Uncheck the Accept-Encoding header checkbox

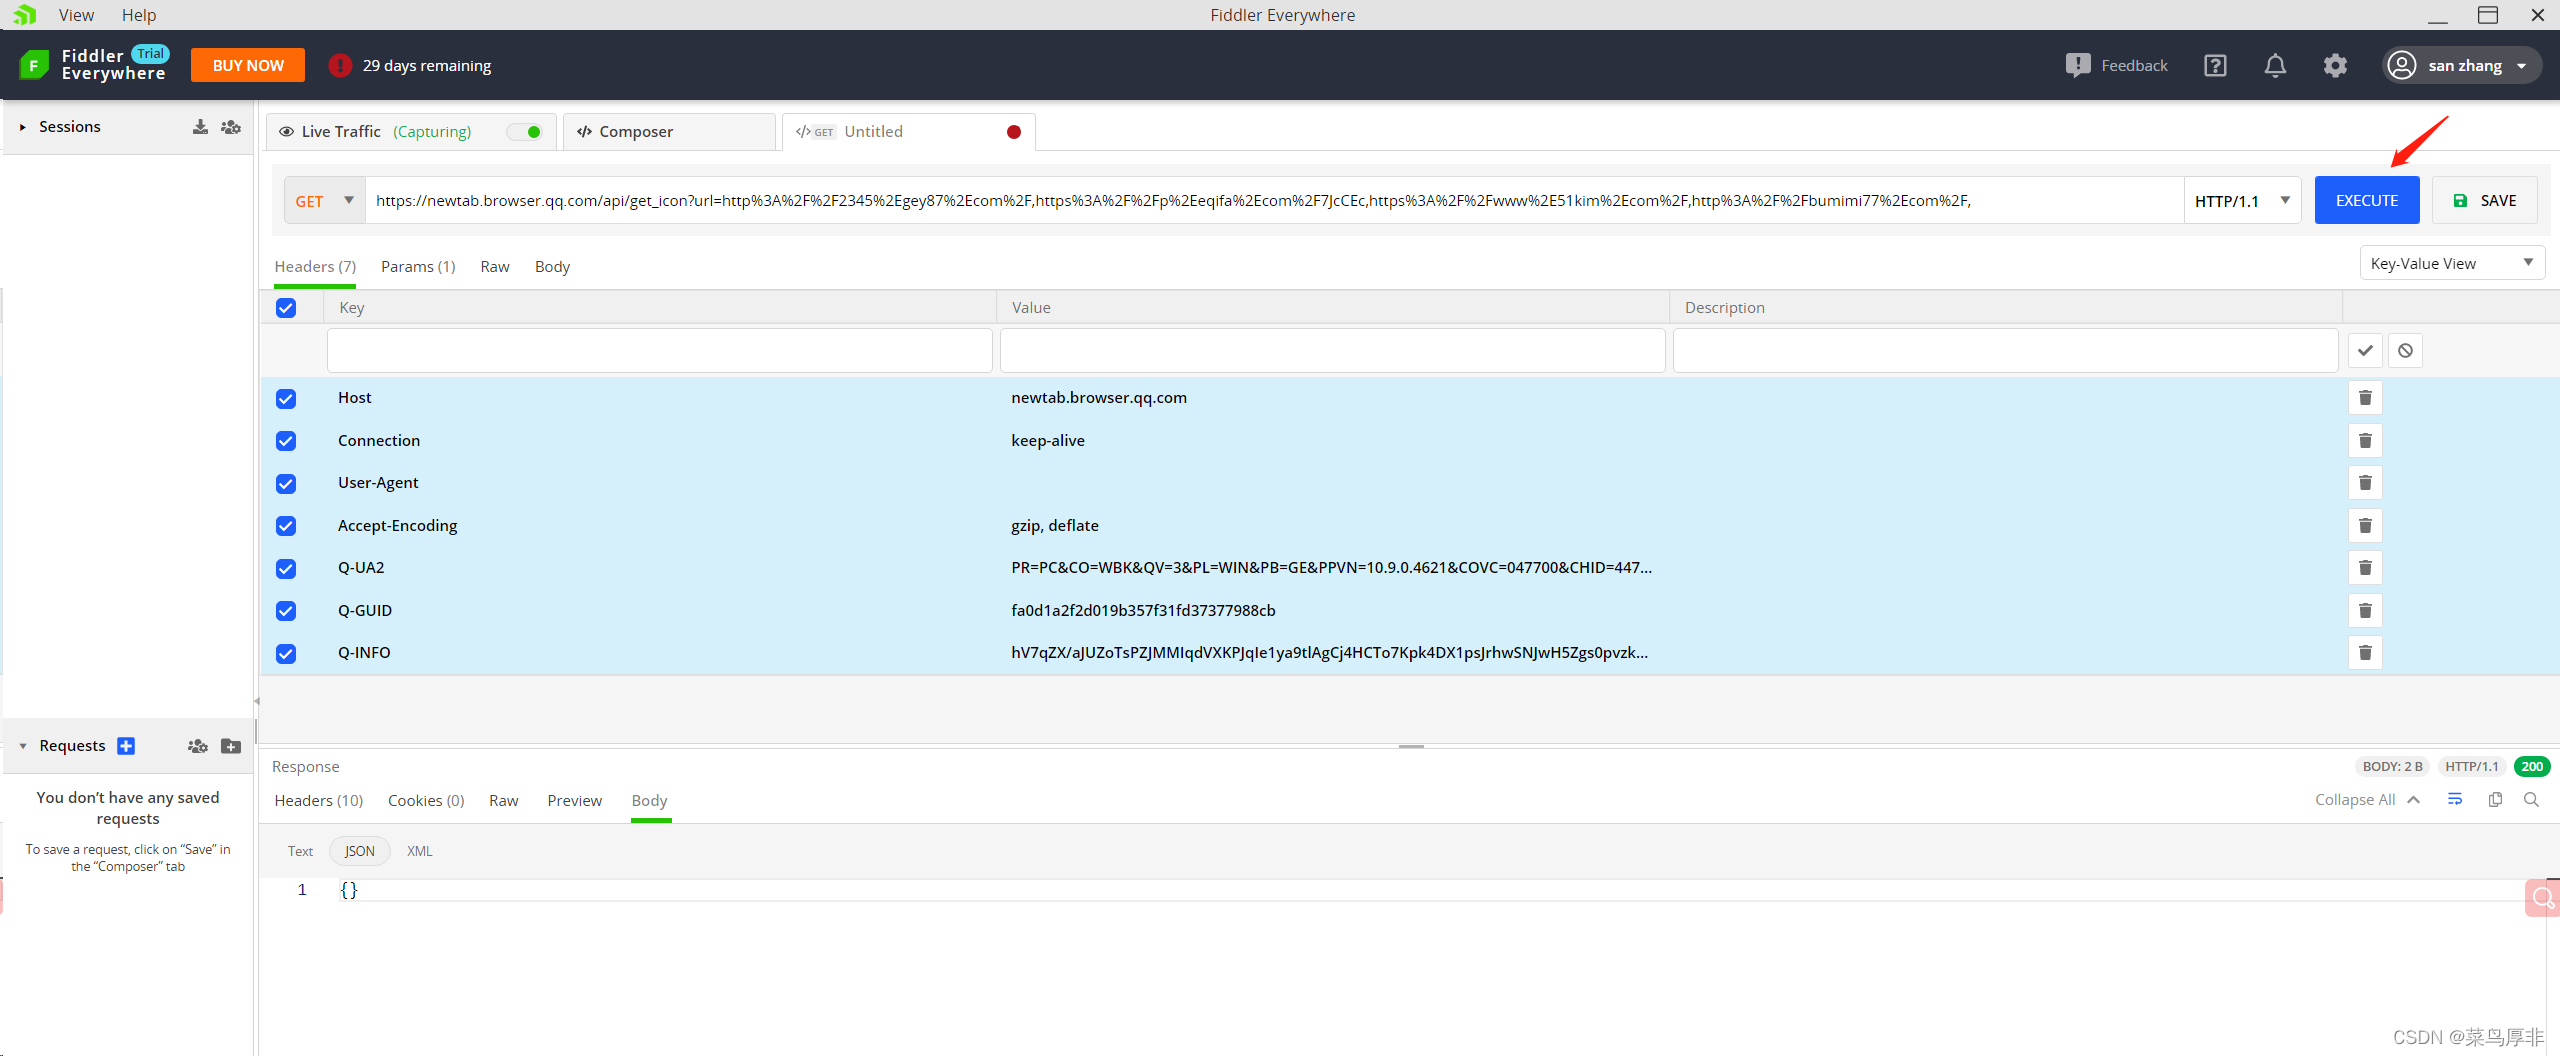pos(286,526)
